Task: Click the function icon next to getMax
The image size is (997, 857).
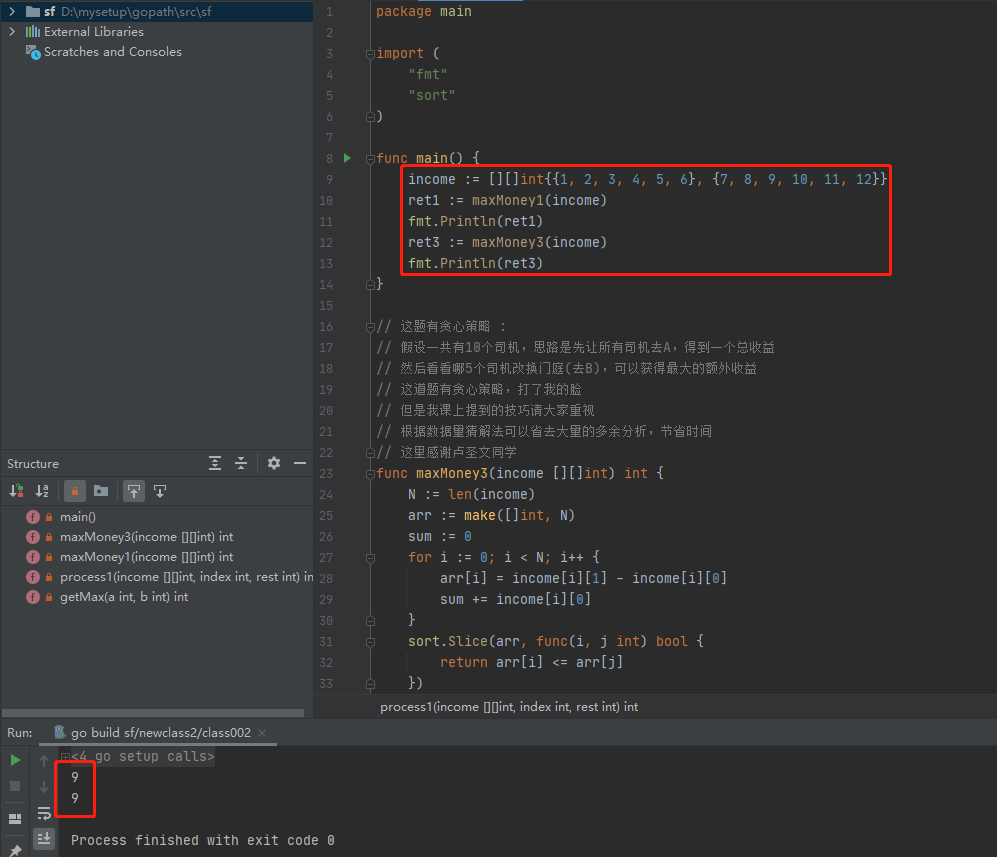Action: pyautogui.click(x=33, y=597)
